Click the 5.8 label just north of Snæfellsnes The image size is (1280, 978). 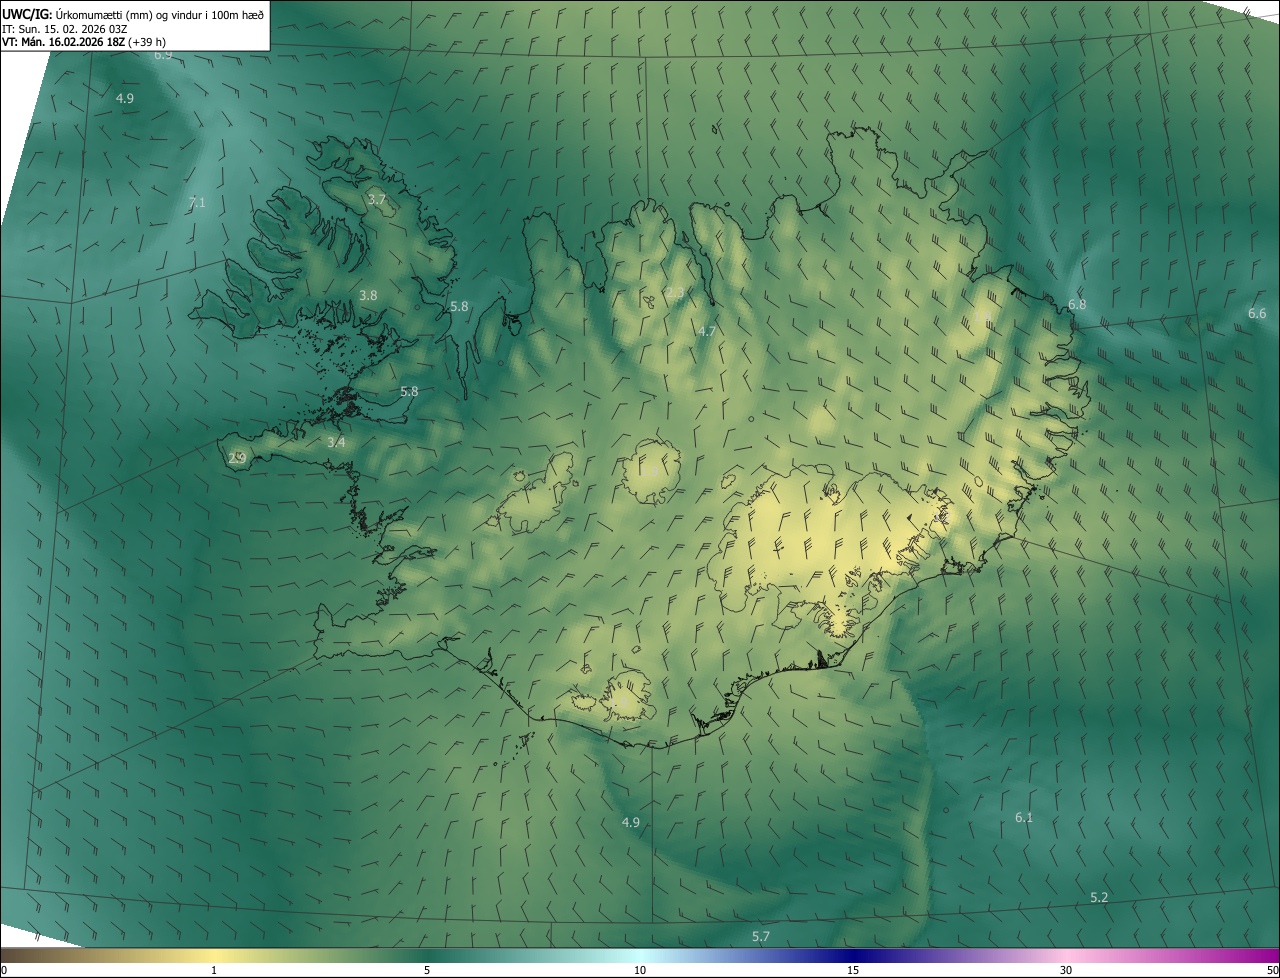(409, 391)
